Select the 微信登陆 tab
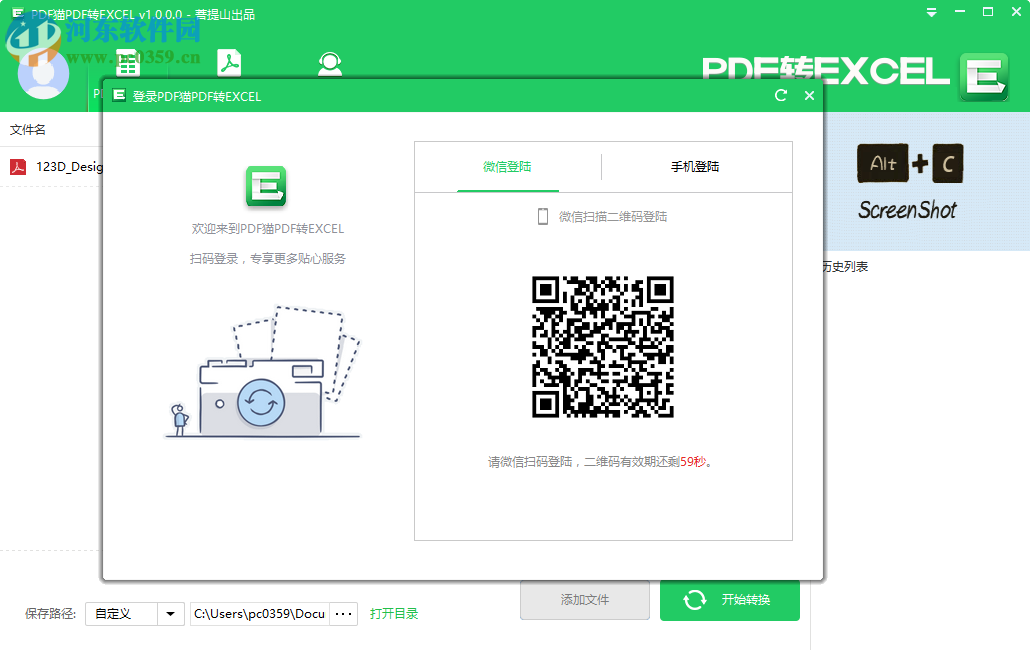 pyautogui.click(x=508, y=167)
